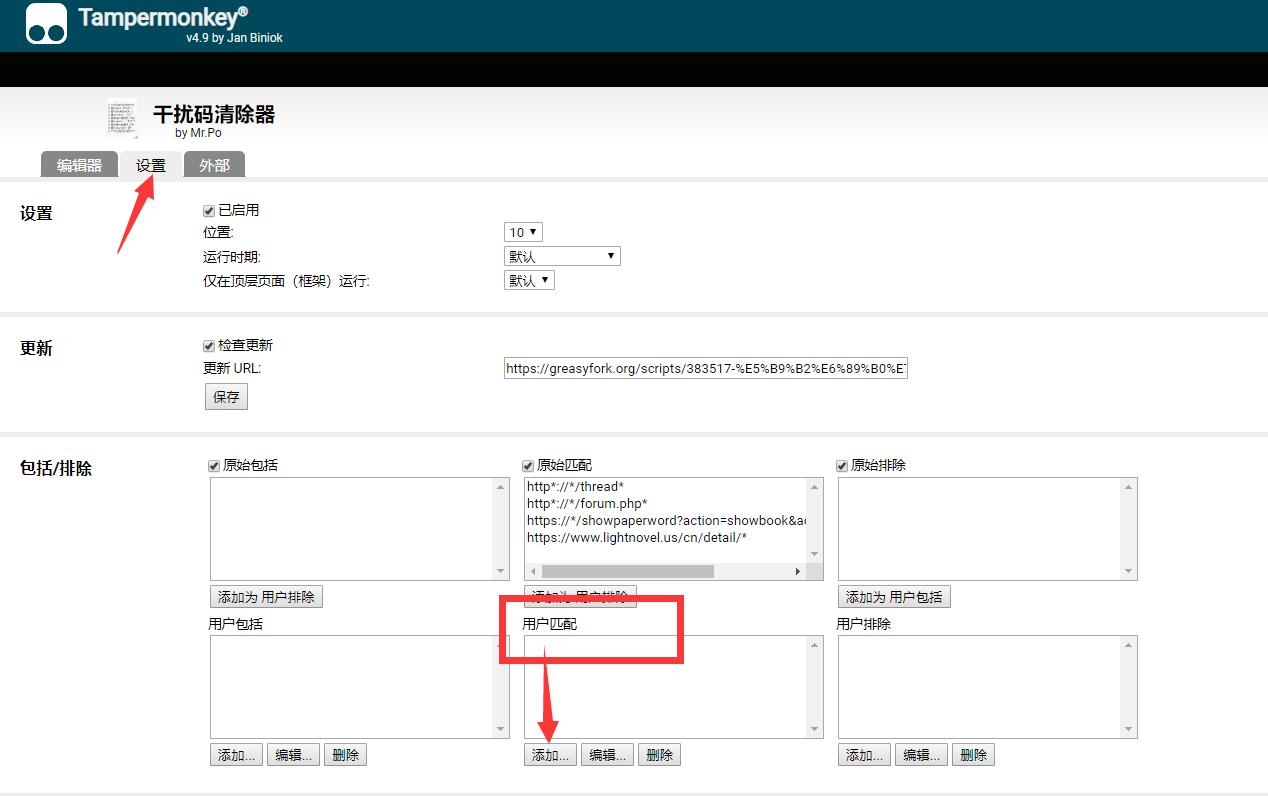Click 编辑... under 用户包括

tap(293, 755)
